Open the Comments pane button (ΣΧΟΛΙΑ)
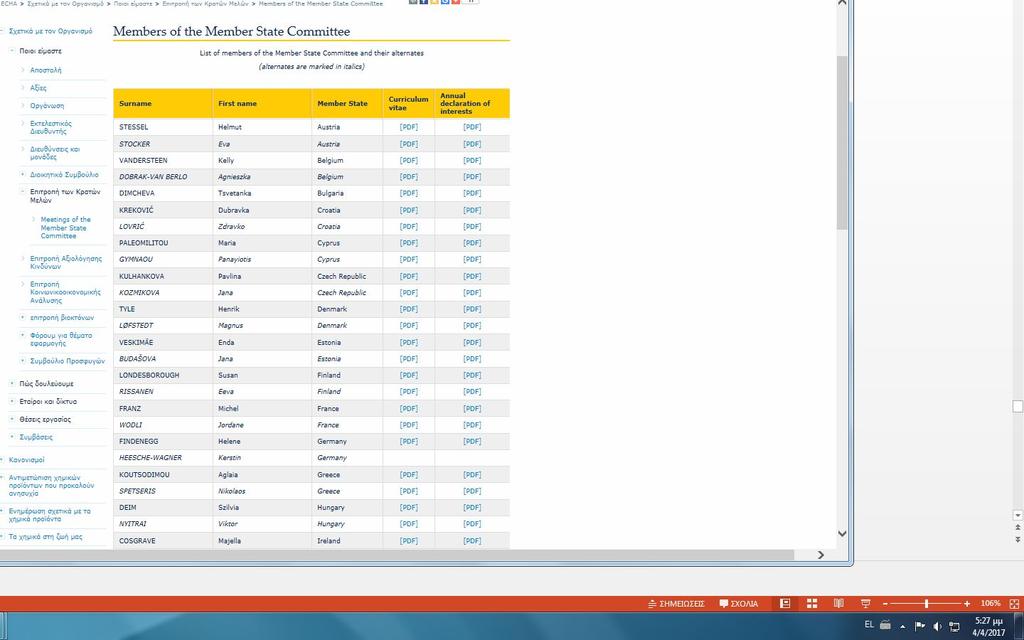The height and width of the screenshot is (640, 1024). click(739, 604)
